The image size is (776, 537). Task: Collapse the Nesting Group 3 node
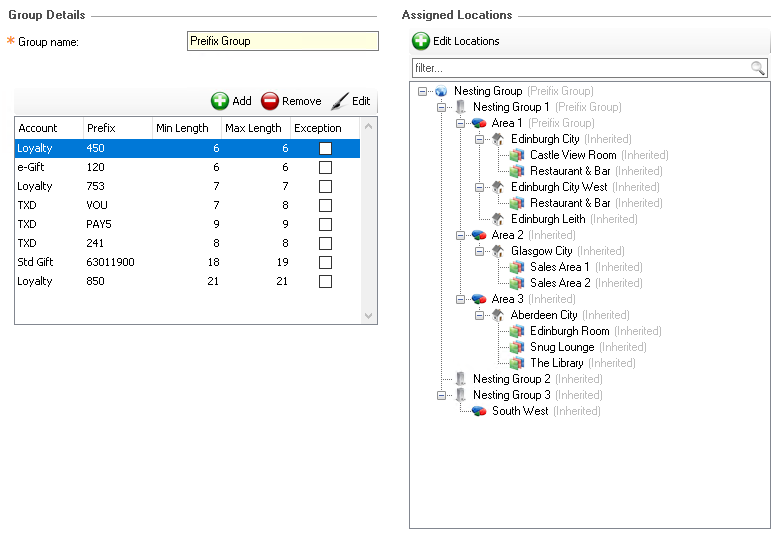tap(441, 395)
